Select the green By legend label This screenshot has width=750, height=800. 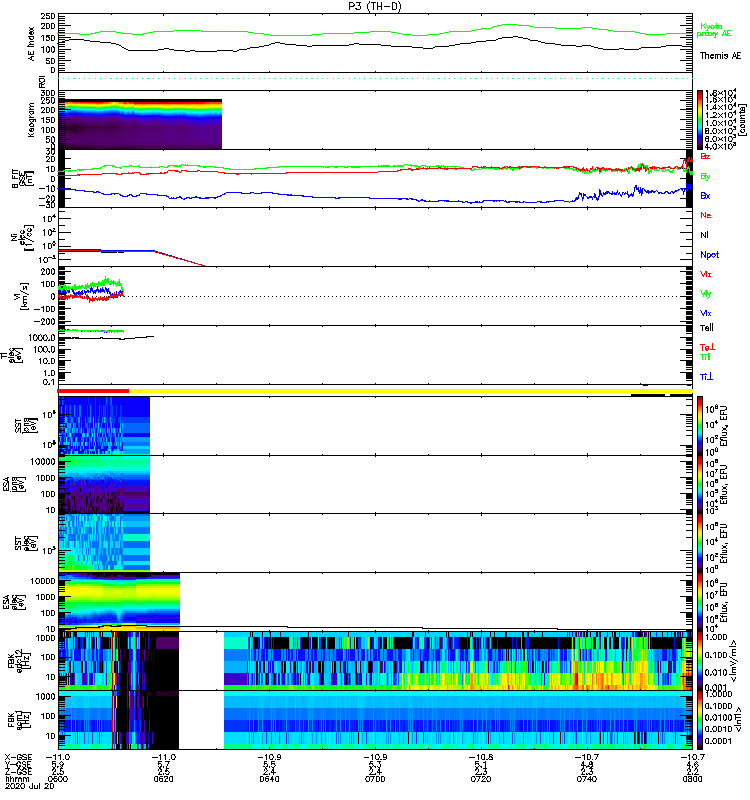tap(705, 176)
